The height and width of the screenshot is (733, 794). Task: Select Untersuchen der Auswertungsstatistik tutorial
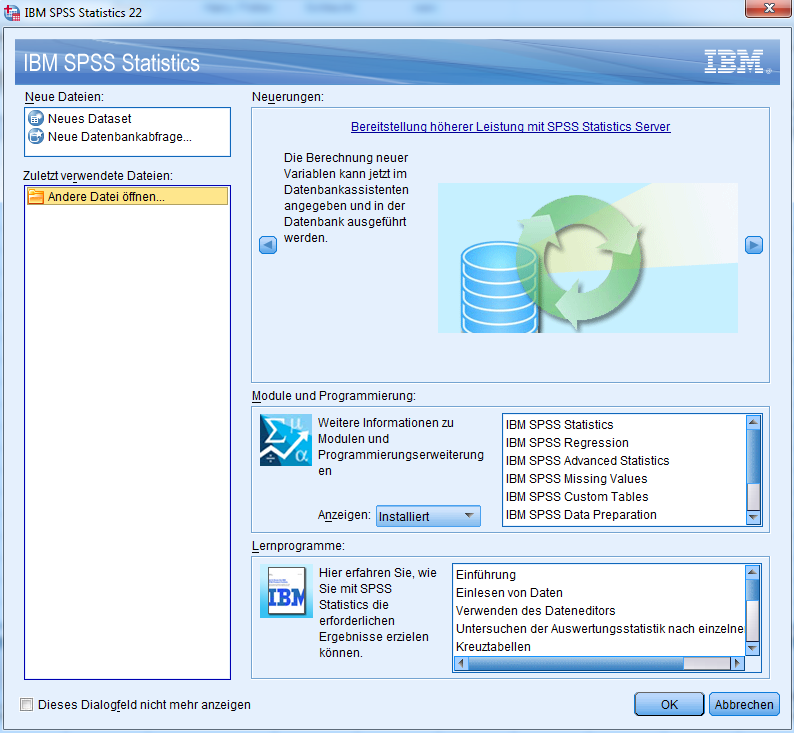coord(600,629)
